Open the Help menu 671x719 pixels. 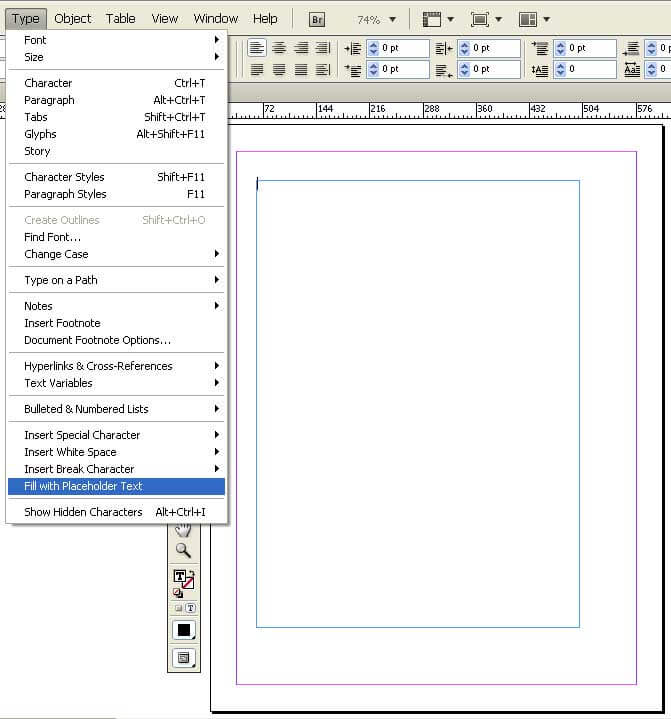[x=265, y=19]
